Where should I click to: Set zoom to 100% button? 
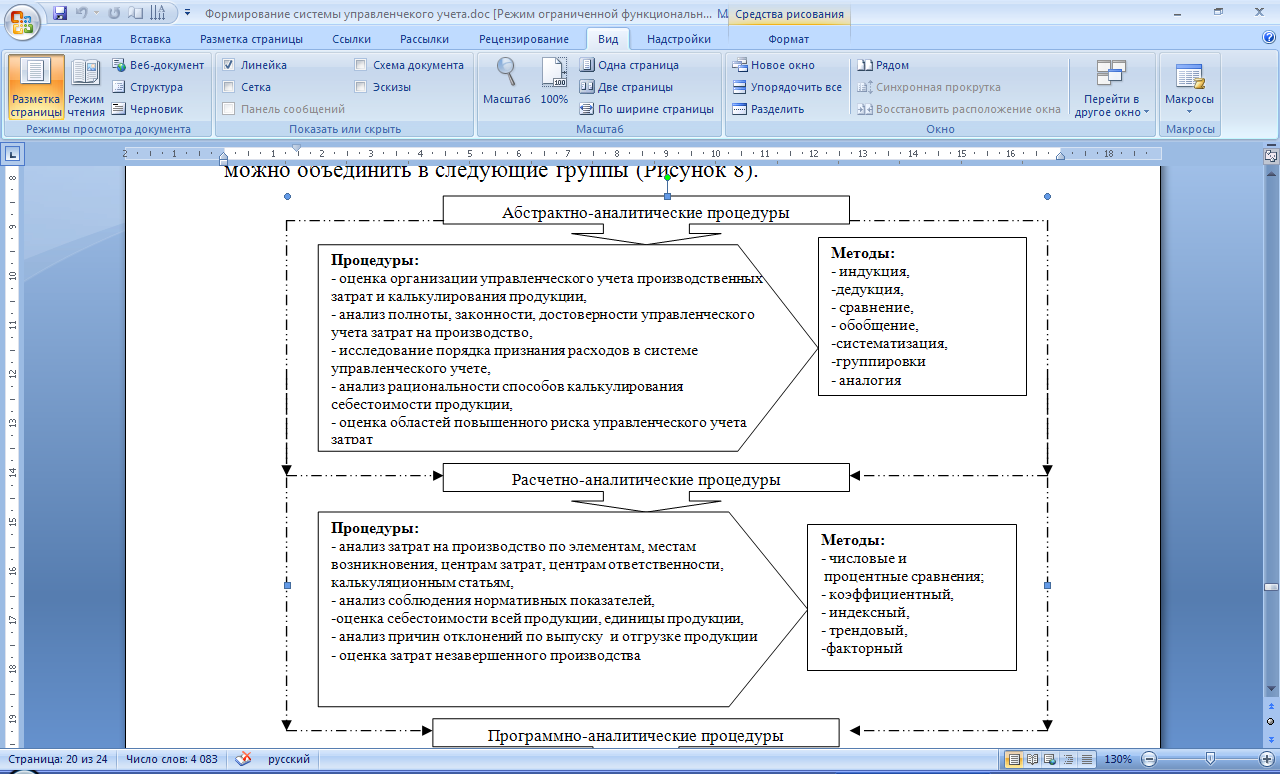[x=554, y=81]
